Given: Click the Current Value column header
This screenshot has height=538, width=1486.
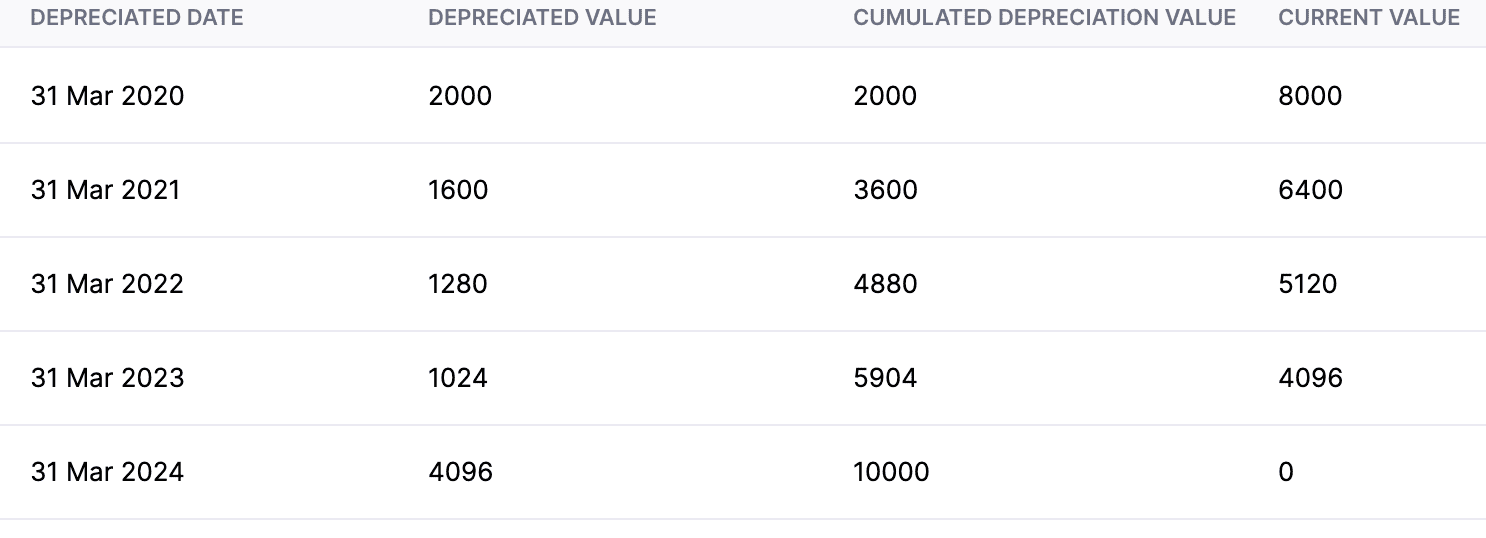Looking at the screenshot, I should click(x=1369, y=18).
